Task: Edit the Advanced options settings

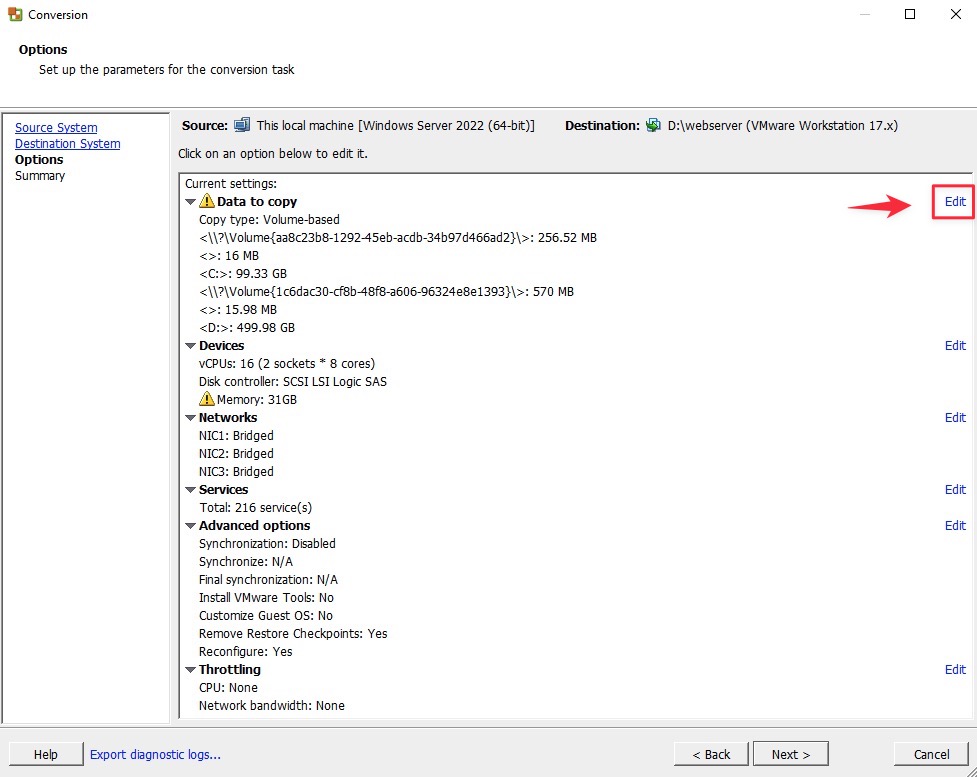Action: (x=955, y=525)
